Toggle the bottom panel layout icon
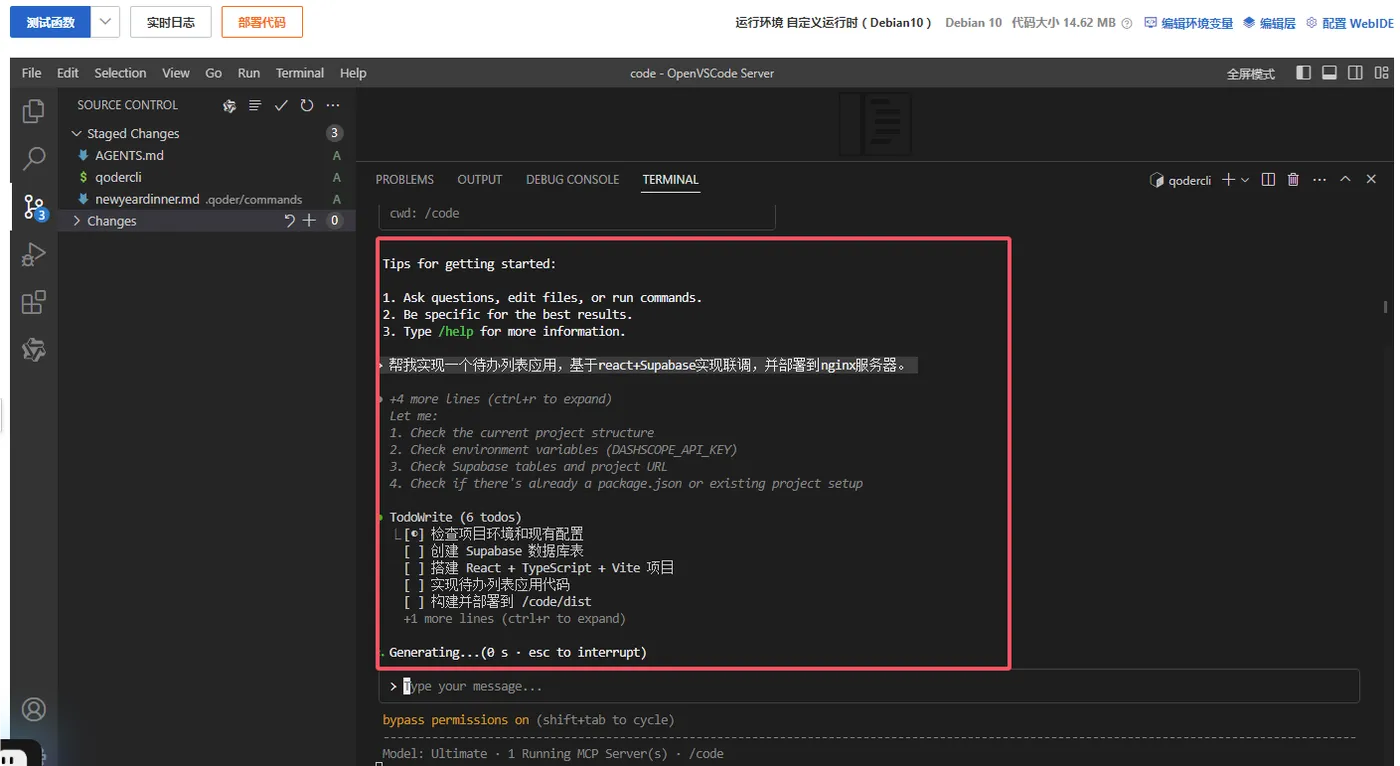1400x766 pixels. [1329, 73]
